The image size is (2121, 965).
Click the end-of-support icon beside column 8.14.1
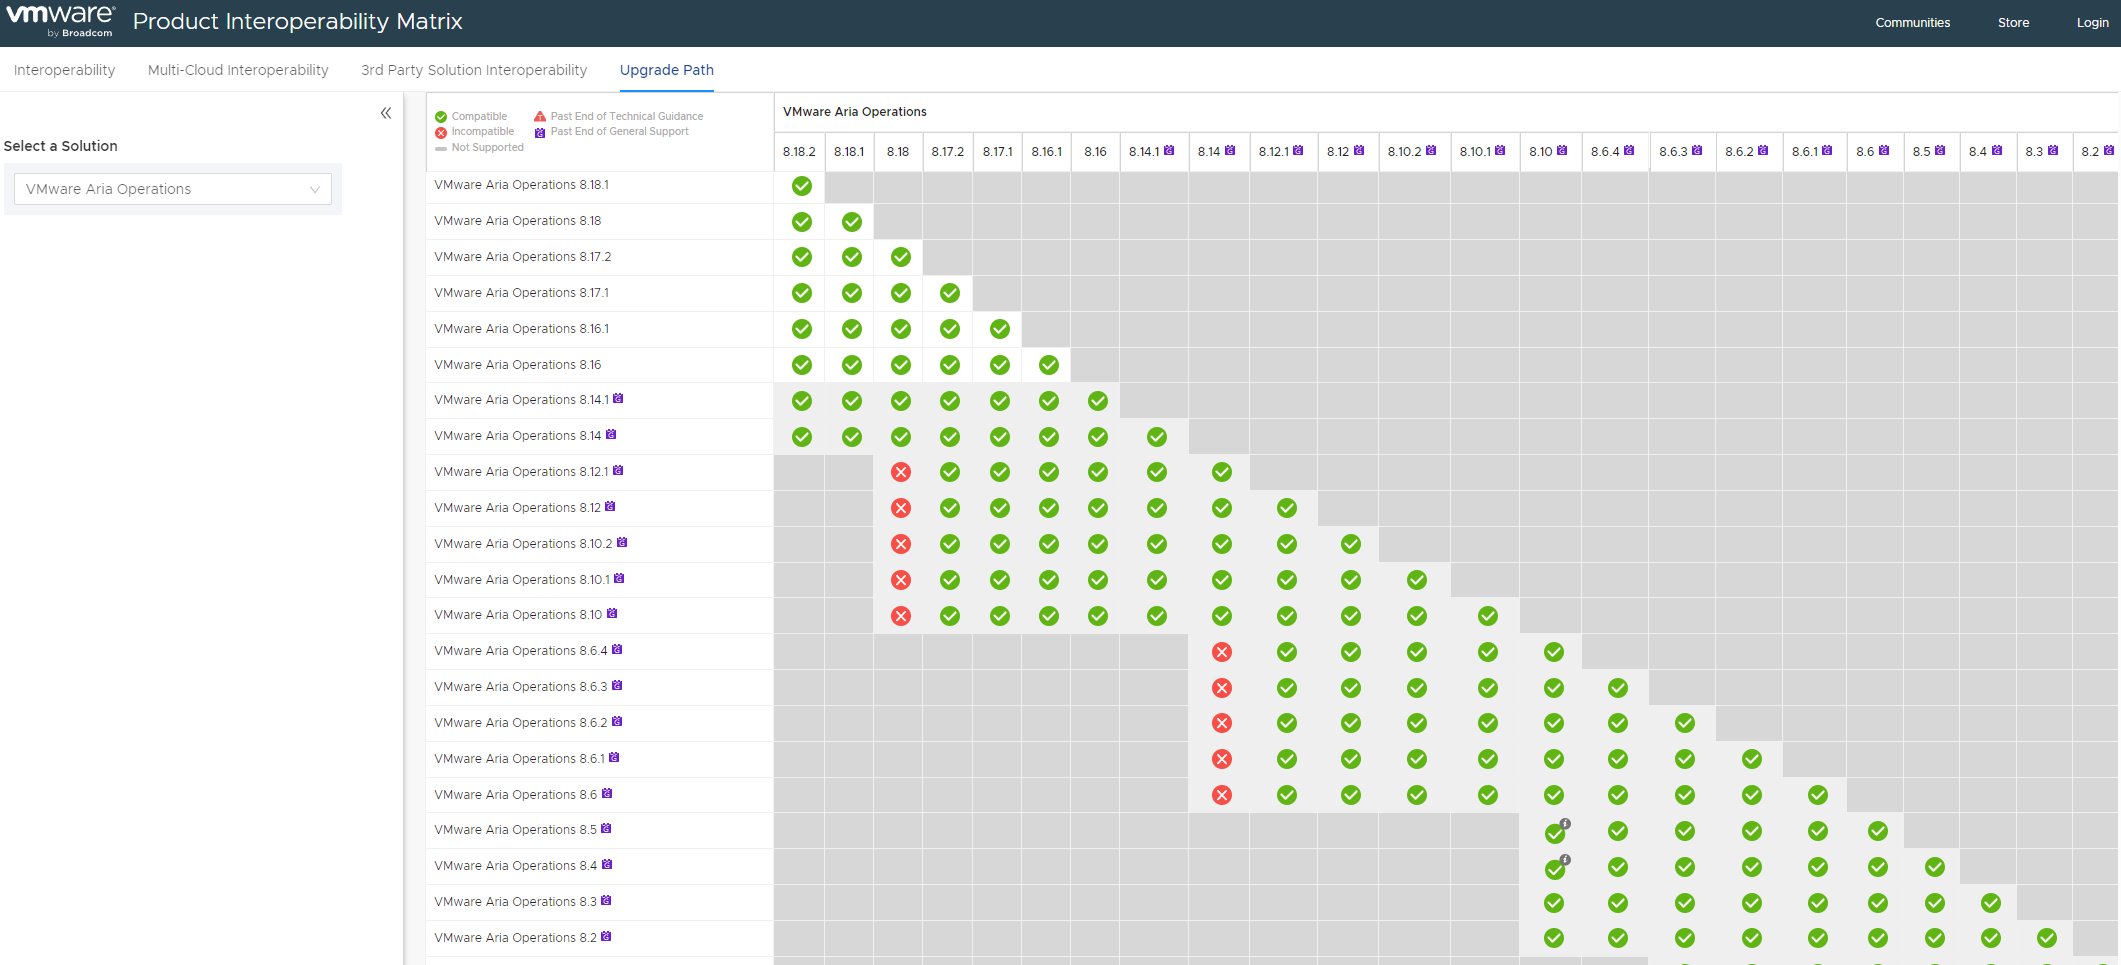point(1169,151)
